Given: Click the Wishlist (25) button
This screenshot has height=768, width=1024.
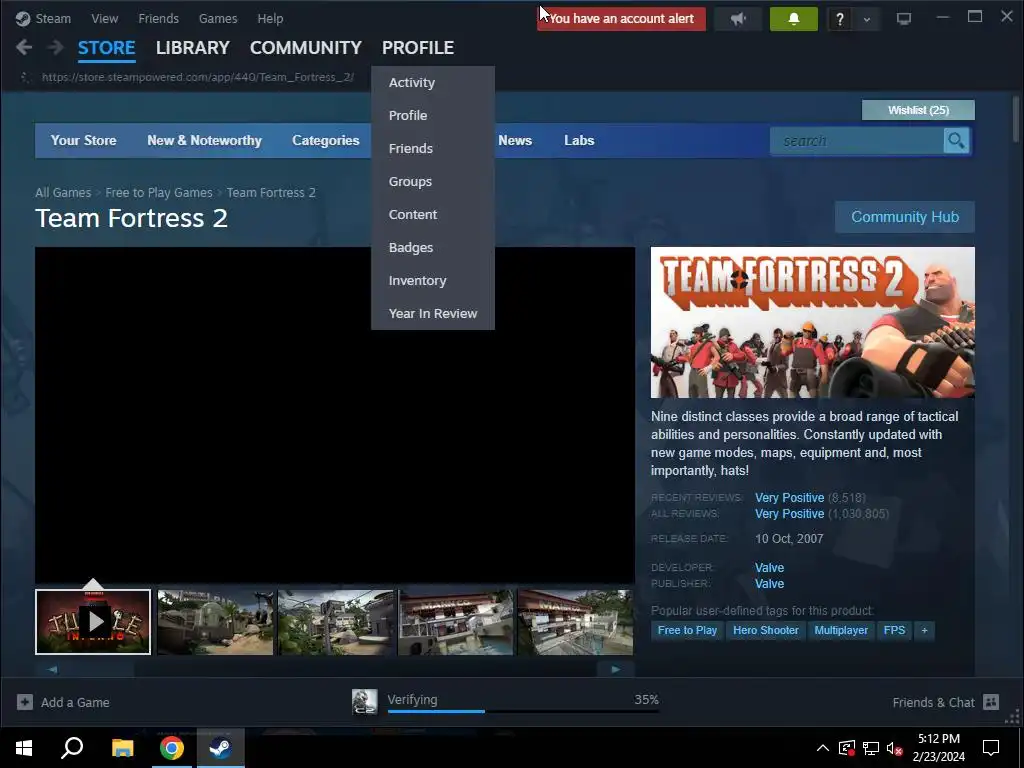Looking at the screenshot, I should tap(918, 110).
